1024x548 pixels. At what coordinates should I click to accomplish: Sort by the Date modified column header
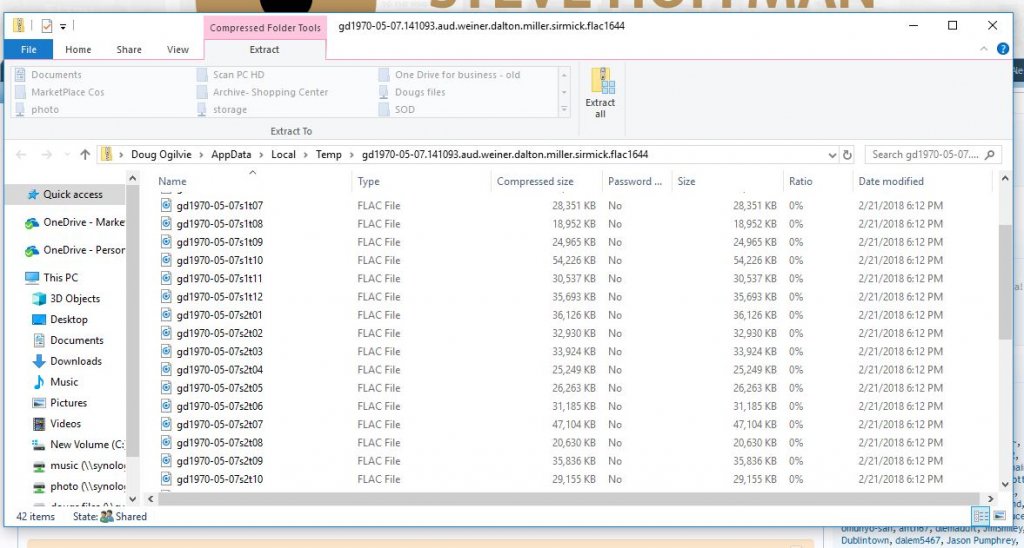(891, 182)
